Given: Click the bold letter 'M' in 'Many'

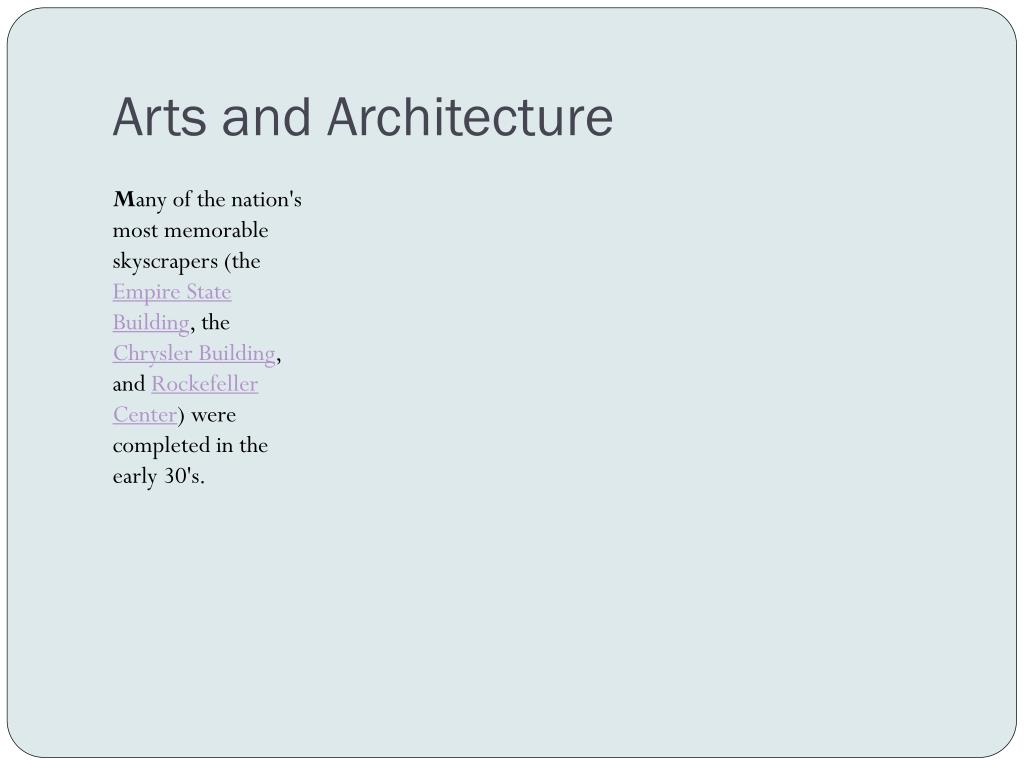Looking at the screenshot, I should point(123,199).
